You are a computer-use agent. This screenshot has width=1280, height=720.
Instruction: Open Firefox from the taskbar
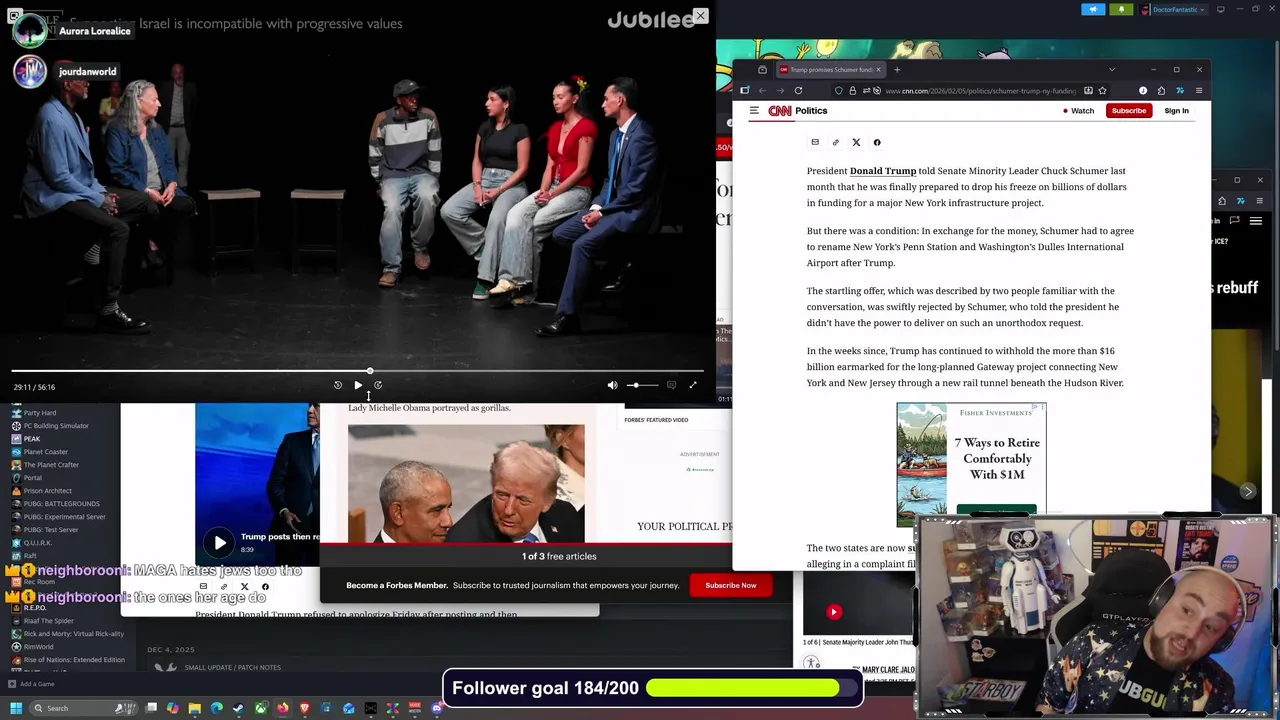point(283,708)
